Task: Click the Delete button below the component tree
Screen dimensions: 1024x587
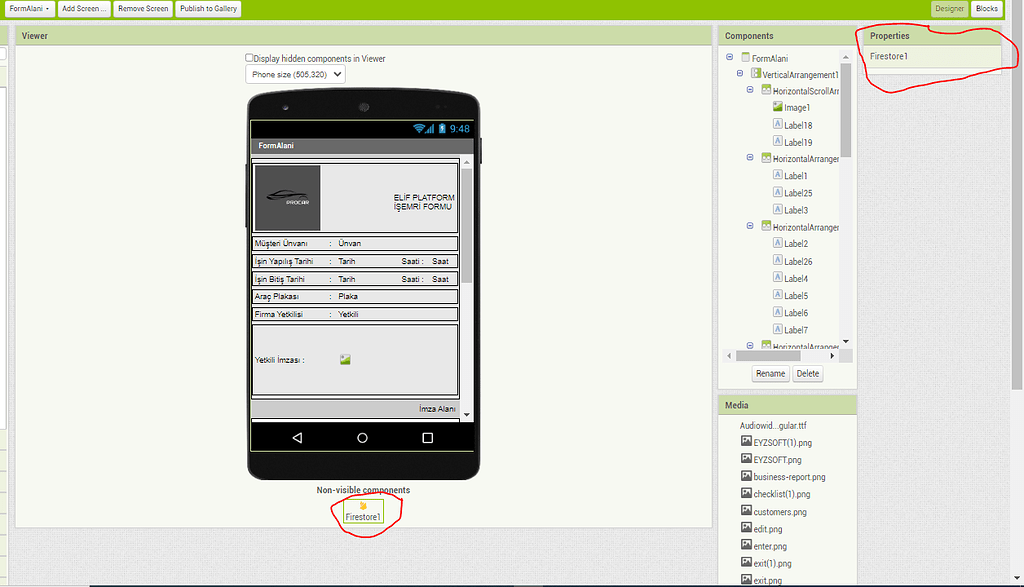Action: (x=807, y=373)
